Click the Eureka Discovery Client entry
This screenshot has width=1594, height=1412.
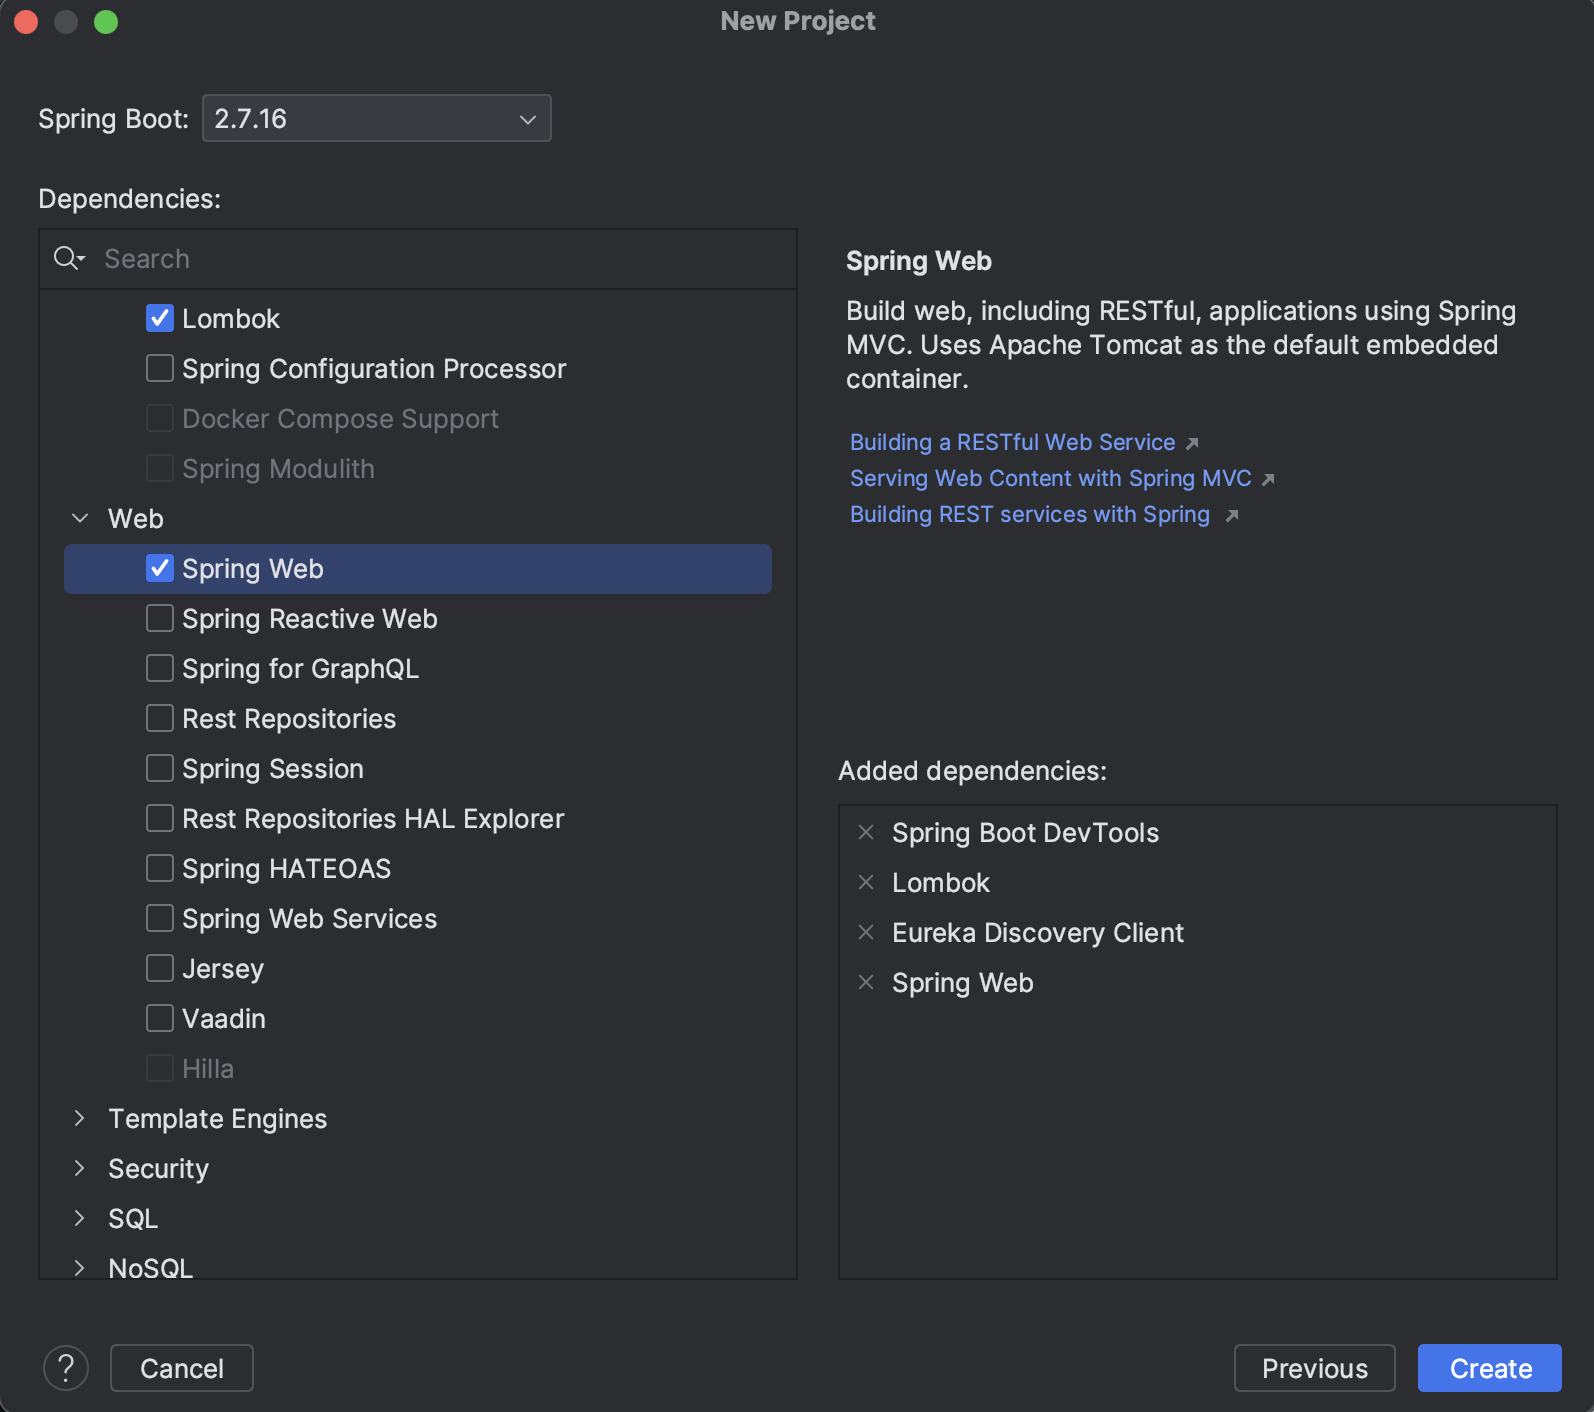click(x=1038, y=932)
